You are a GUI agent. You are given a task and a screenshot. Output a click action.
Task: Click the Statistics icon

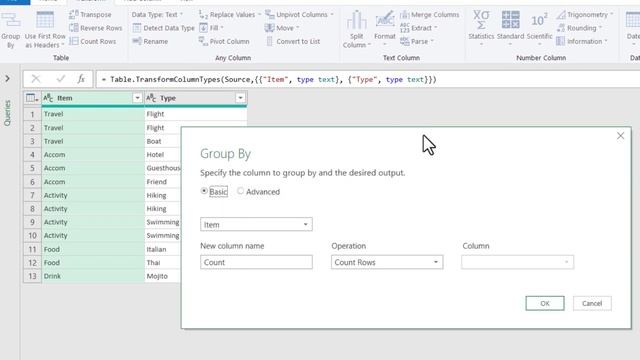pyautogui.click(x=481, y=20)
